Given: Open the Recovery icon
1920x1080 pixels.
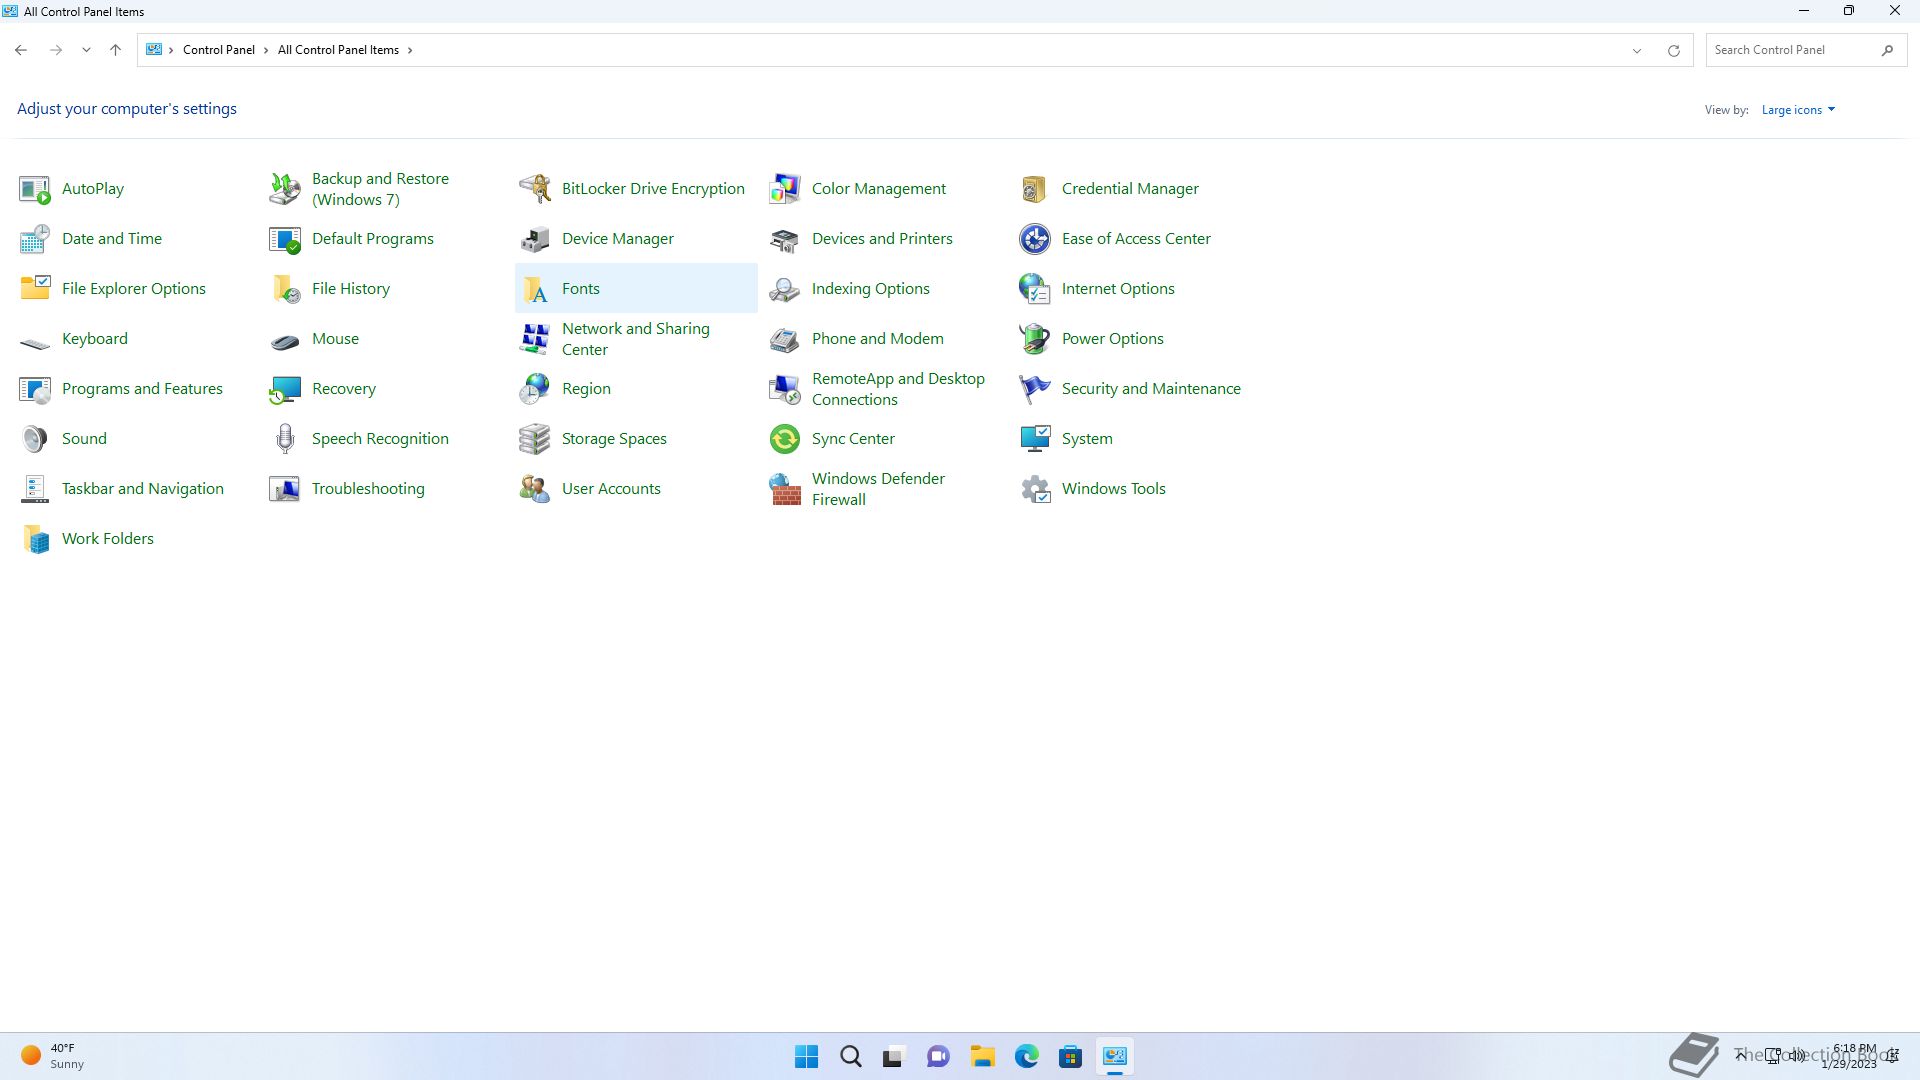Looking at the screenshot, I should [285, 389].
